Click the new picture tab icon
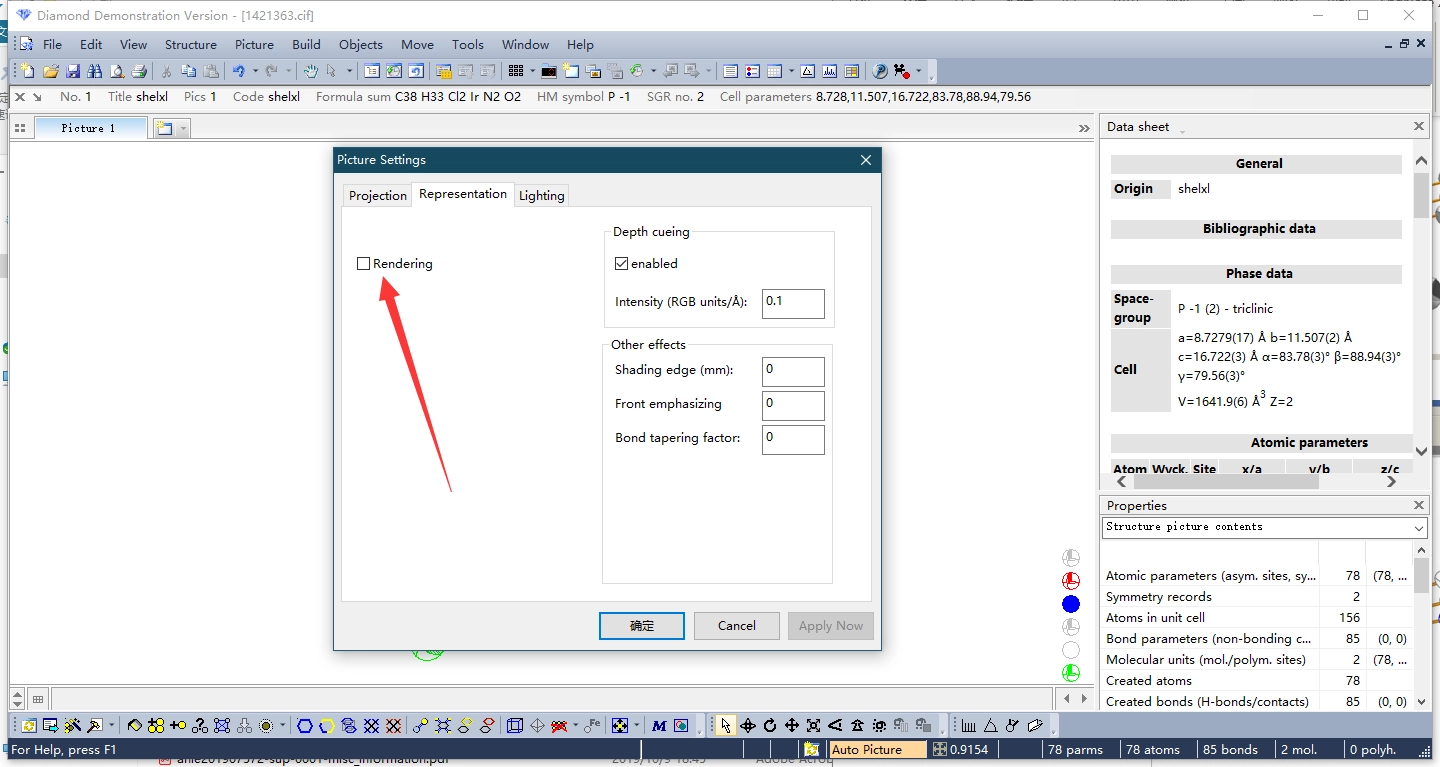The image size is (1440, 767). [x=164, y=128]
